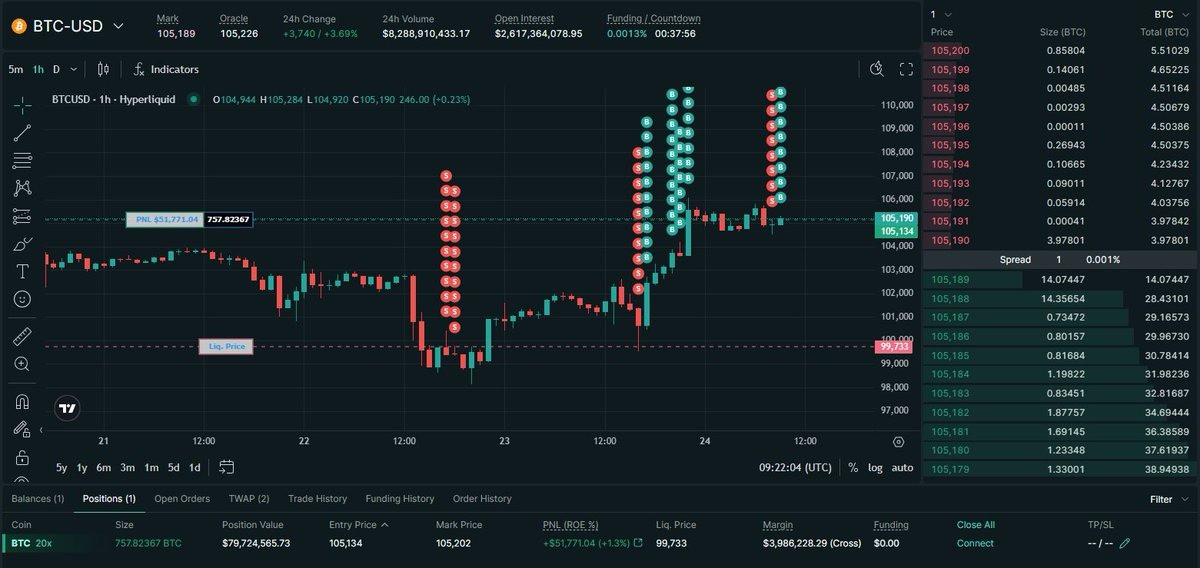1200x568 pixels.
Task: Select the brush drawing tool
Action: click(22, 244)
